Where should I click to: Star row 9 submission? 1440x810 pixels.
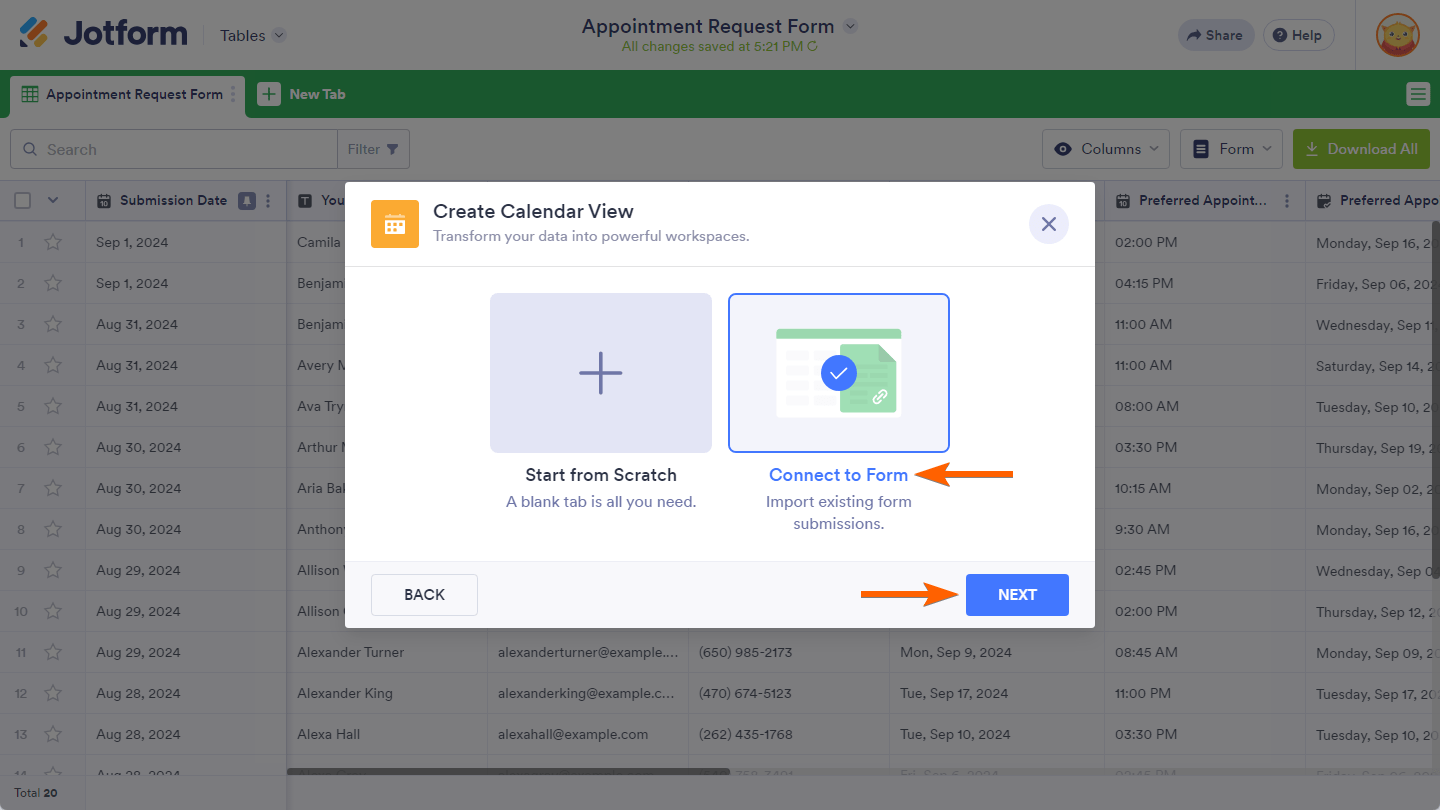tap(53, 570)
